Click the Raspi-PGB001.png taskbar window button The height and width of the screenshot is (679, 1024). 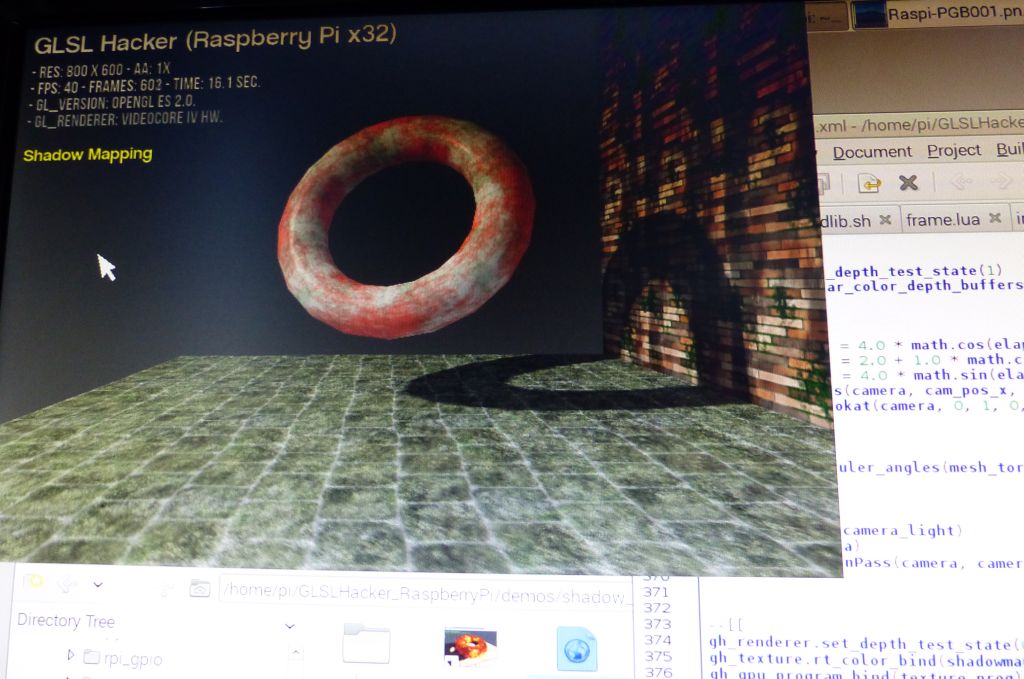pos(939,14)
